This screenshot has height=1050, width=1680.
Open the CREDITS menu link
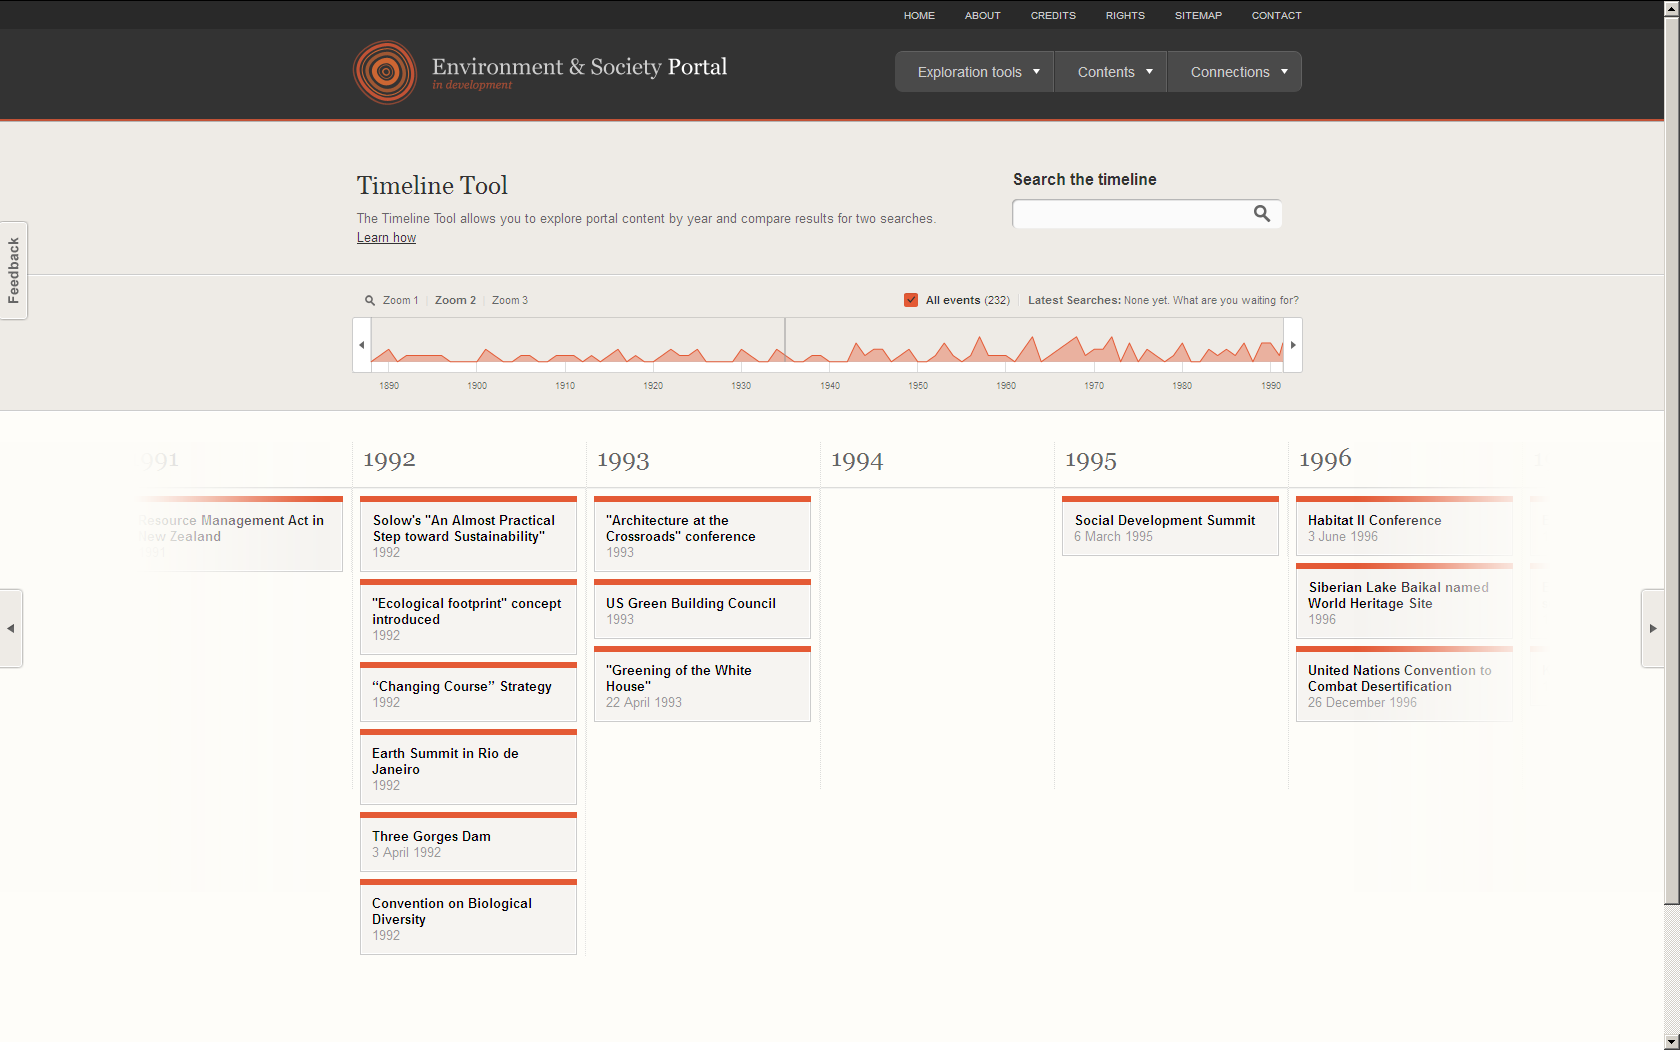(x=1053, y=15)
